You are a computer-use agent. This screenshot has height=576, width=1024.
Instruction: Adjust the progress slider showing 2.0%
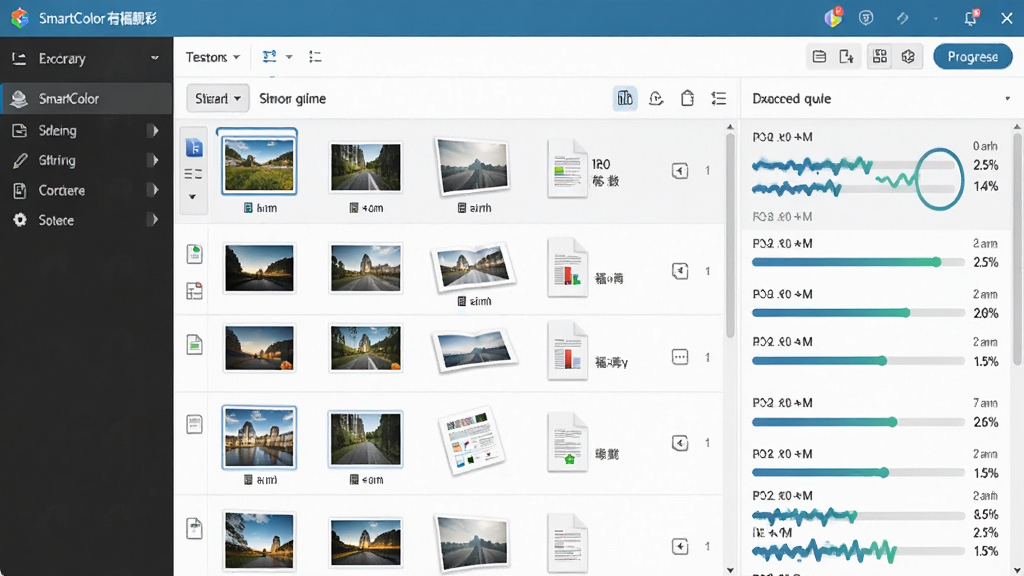[858, 313]
